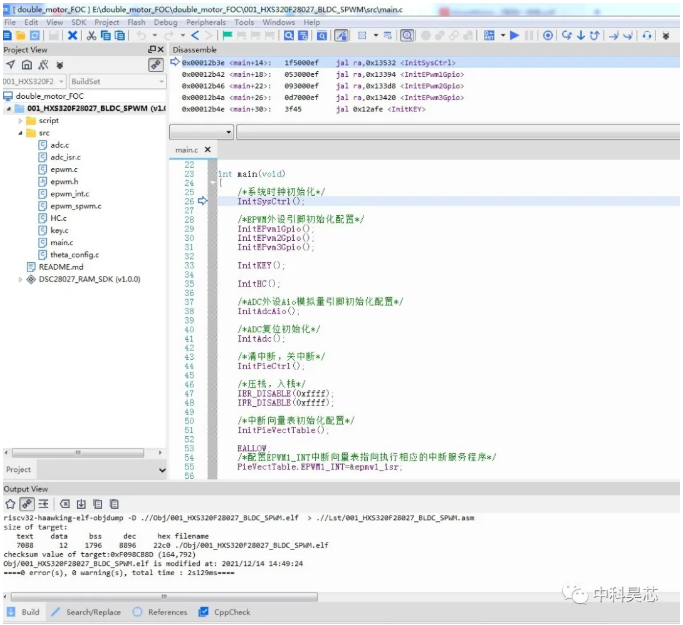Screen dimensions: 683x625
Task: Click the yellow Open folder toolbar icon
Action: click(20, 36)
